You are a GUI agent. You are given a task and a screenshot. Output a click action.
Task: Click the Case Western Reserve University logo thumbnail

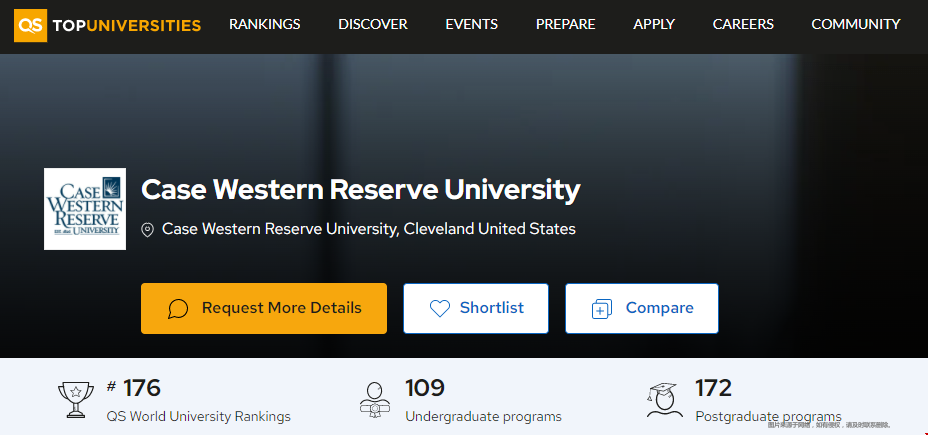click(85, 209)
